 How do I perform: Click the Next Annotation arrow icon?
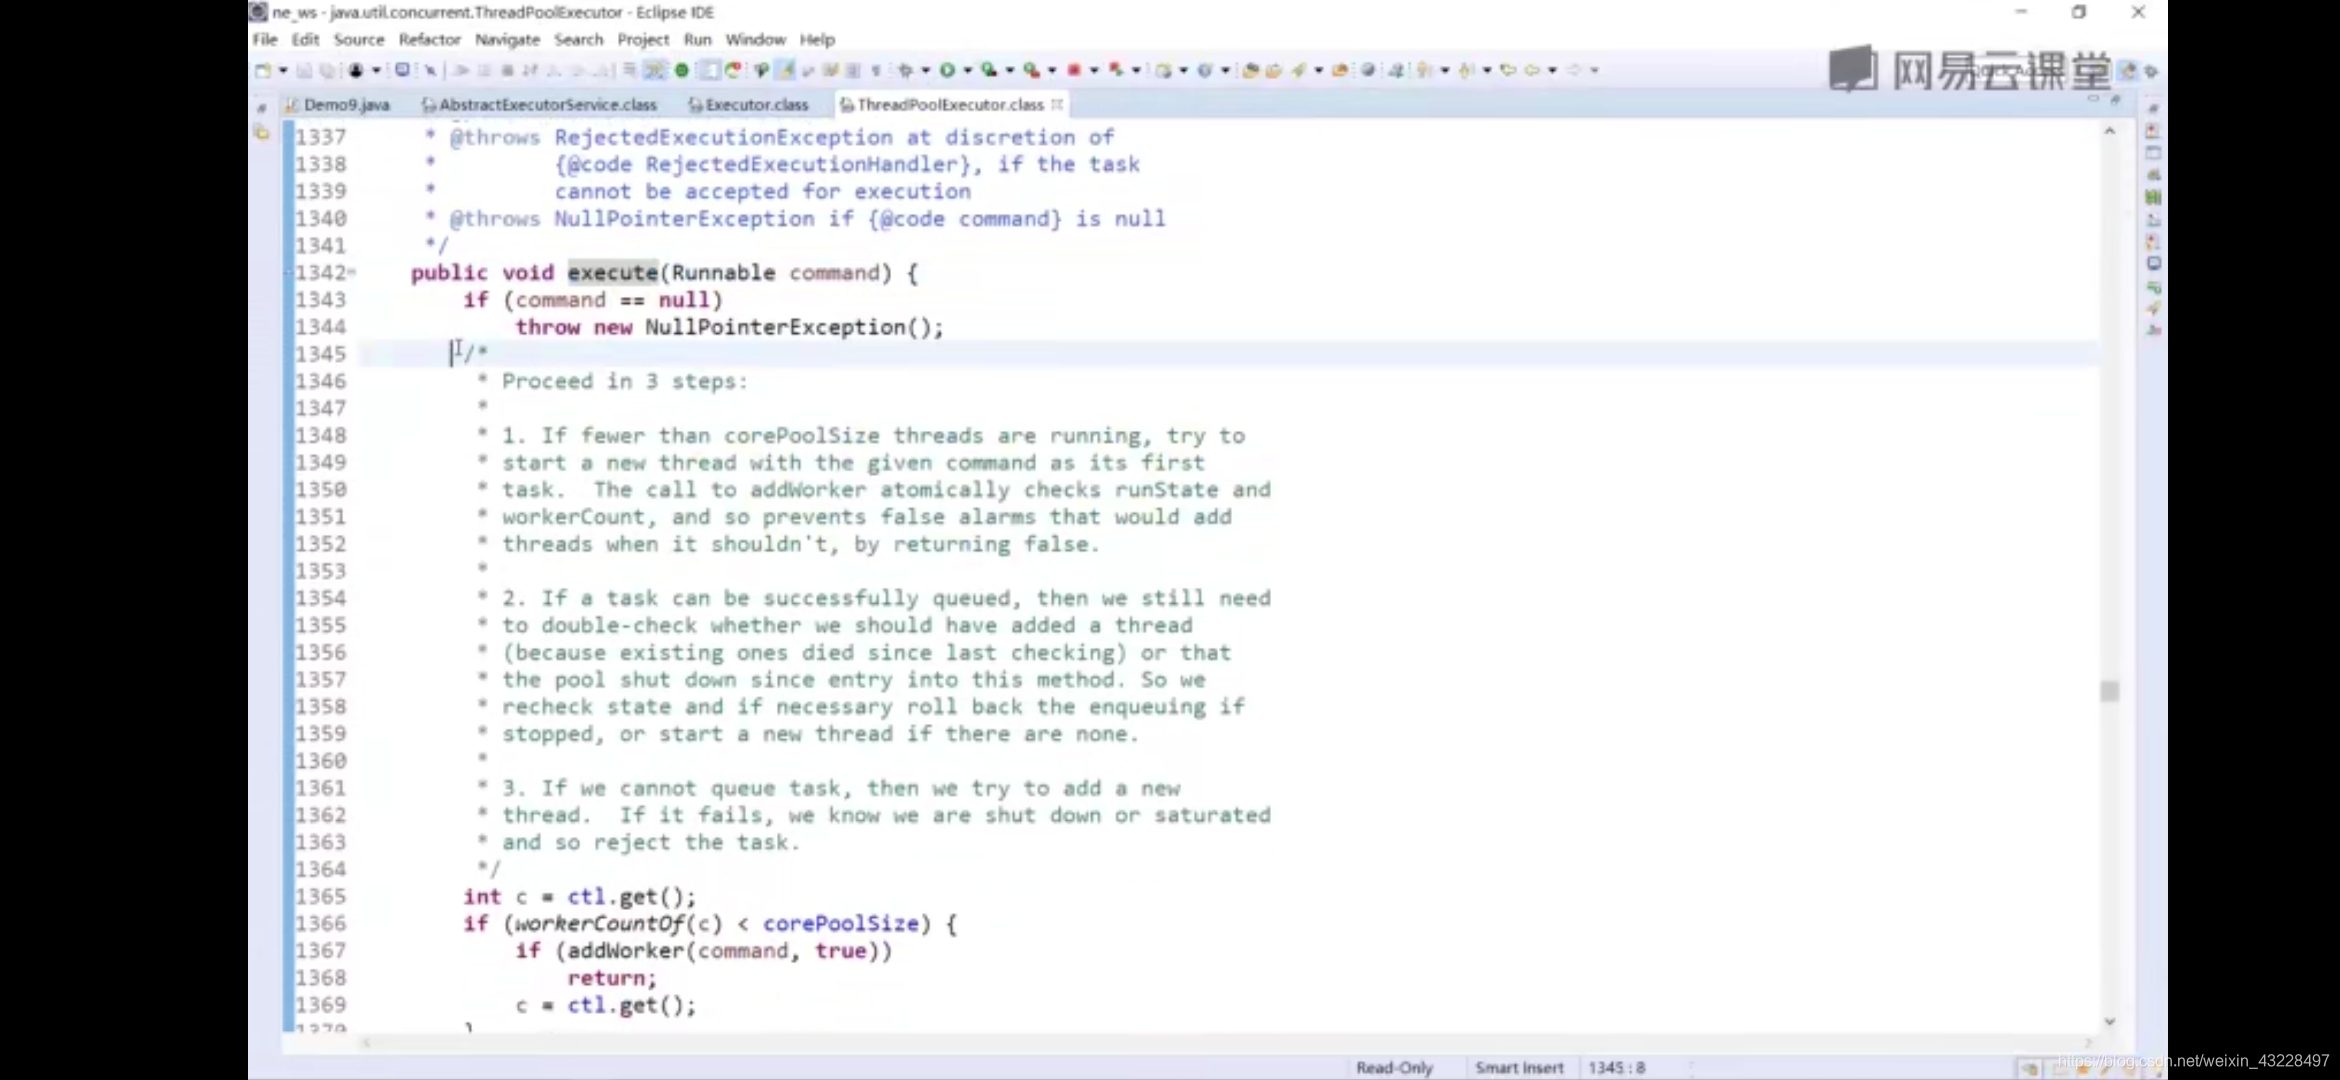point(1422,70)
